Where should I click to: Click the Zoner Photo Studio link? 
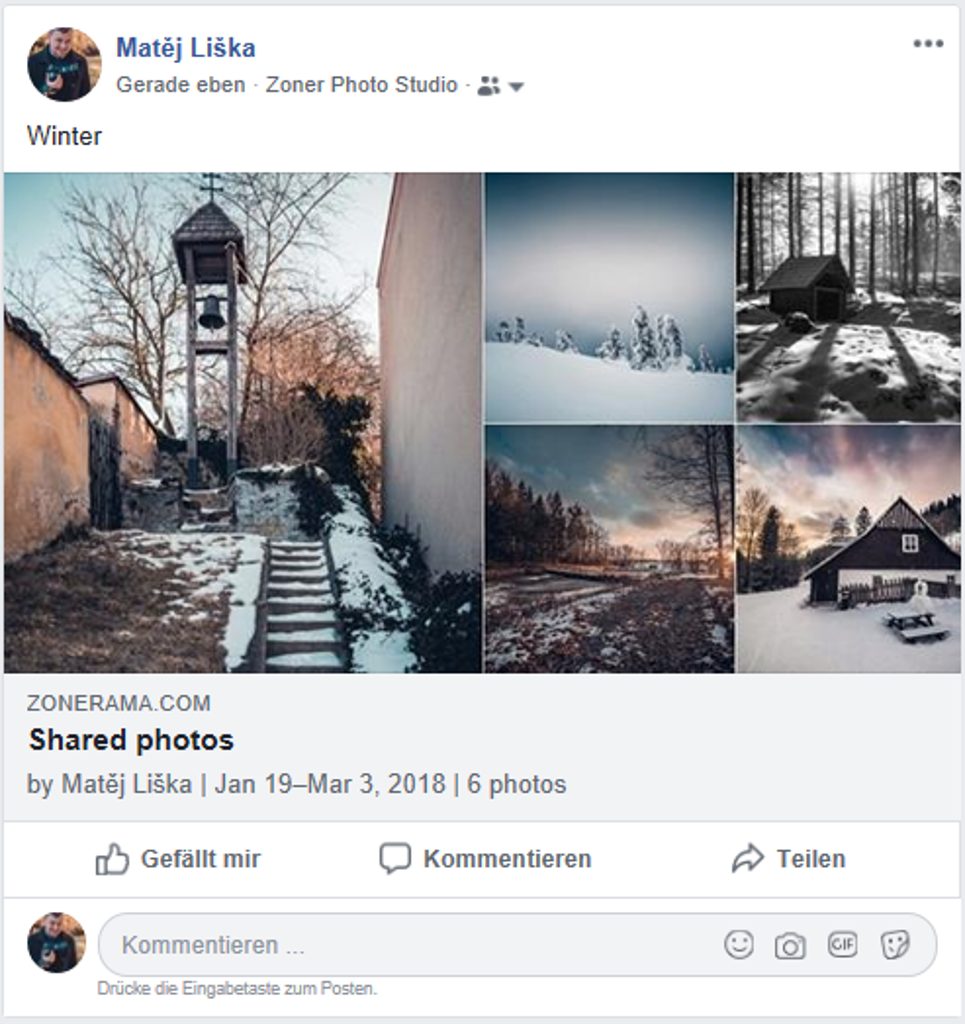[361, 85]
